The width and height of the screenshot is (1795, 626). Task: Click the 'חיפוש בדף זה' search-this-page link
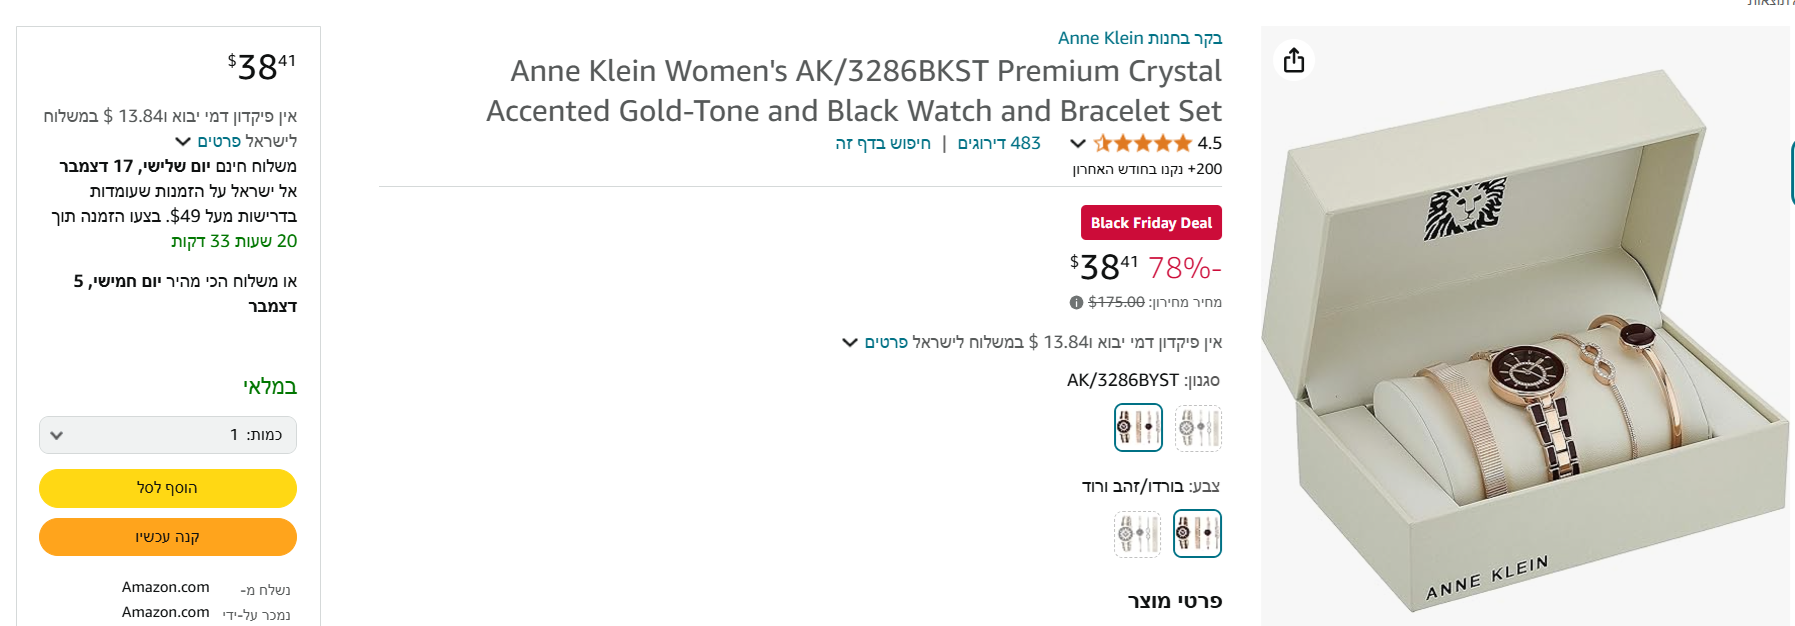pos(883,143)
